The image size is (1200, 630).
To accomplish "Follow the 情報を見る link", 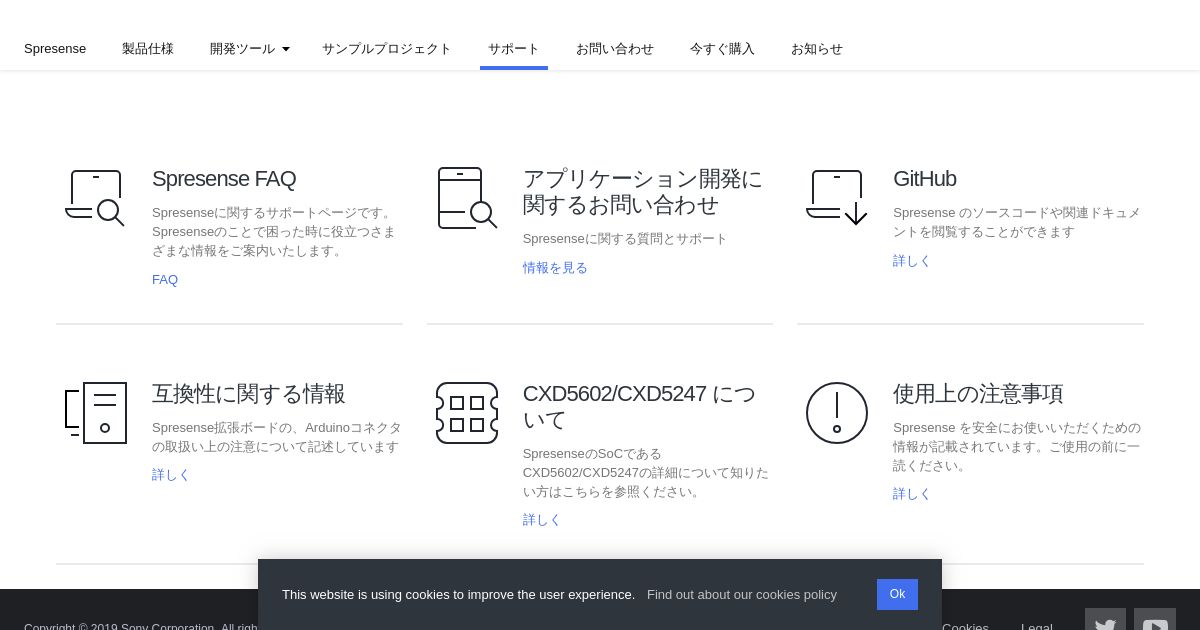I will point(555,268).
